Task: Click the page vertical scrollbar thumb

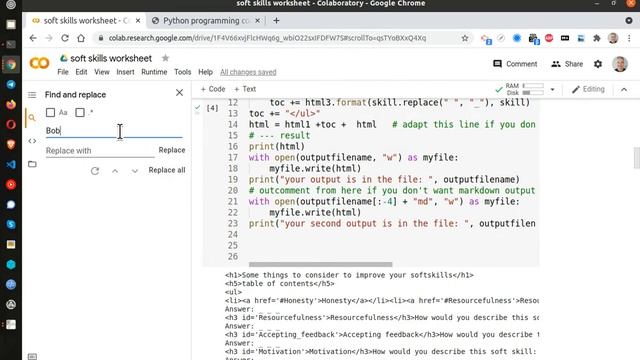Action: pyautogui.click(x=636, y=158)
